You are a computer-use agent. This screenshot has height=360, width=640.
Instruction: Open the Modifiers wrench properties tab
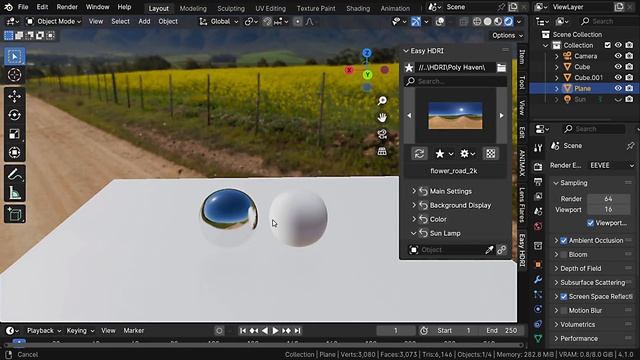(538, 280)
